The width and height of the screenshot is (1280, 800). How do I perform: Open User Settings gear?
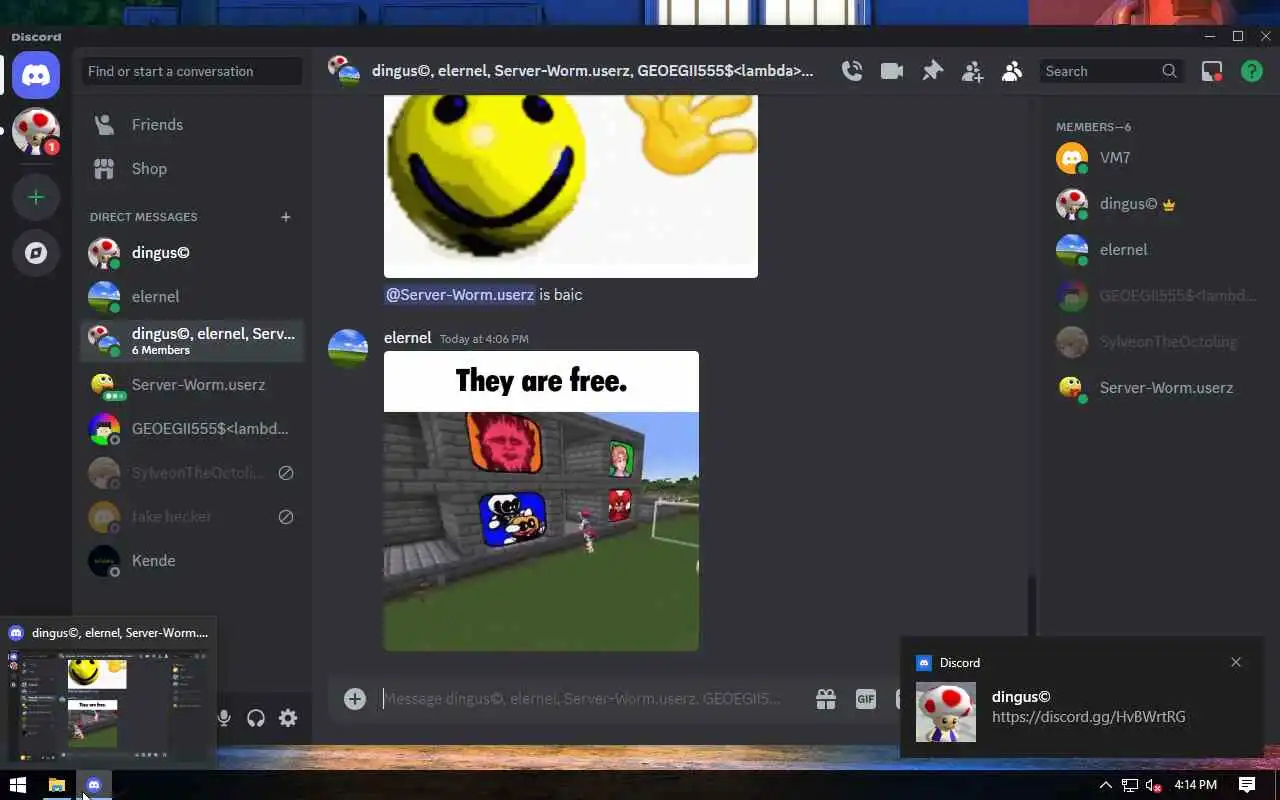288,718
